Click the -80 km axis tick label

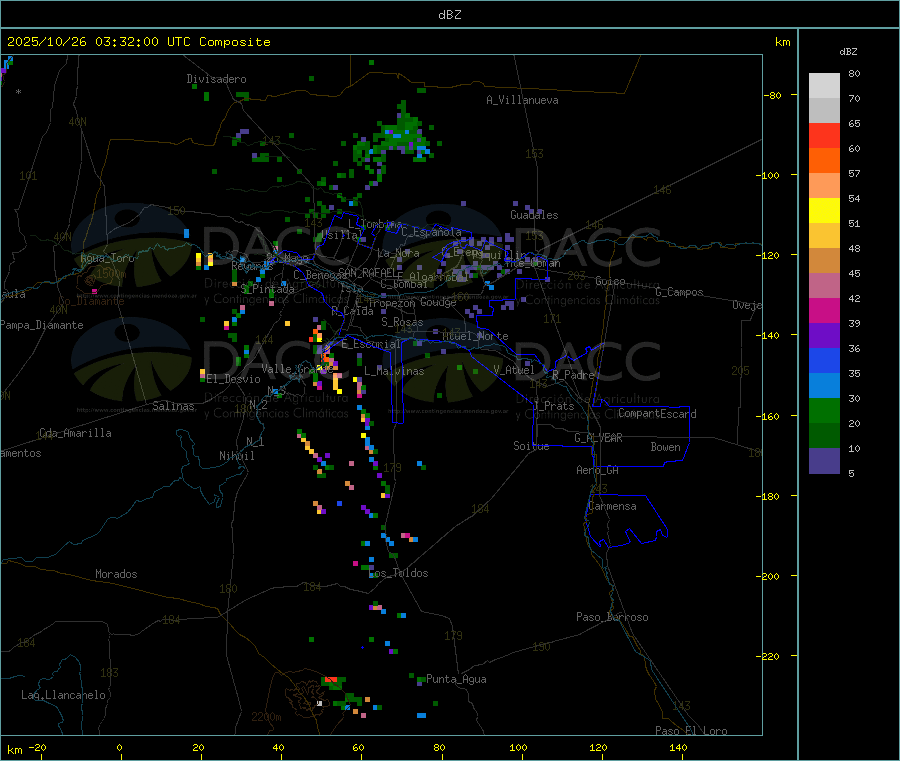pos(773,95)
